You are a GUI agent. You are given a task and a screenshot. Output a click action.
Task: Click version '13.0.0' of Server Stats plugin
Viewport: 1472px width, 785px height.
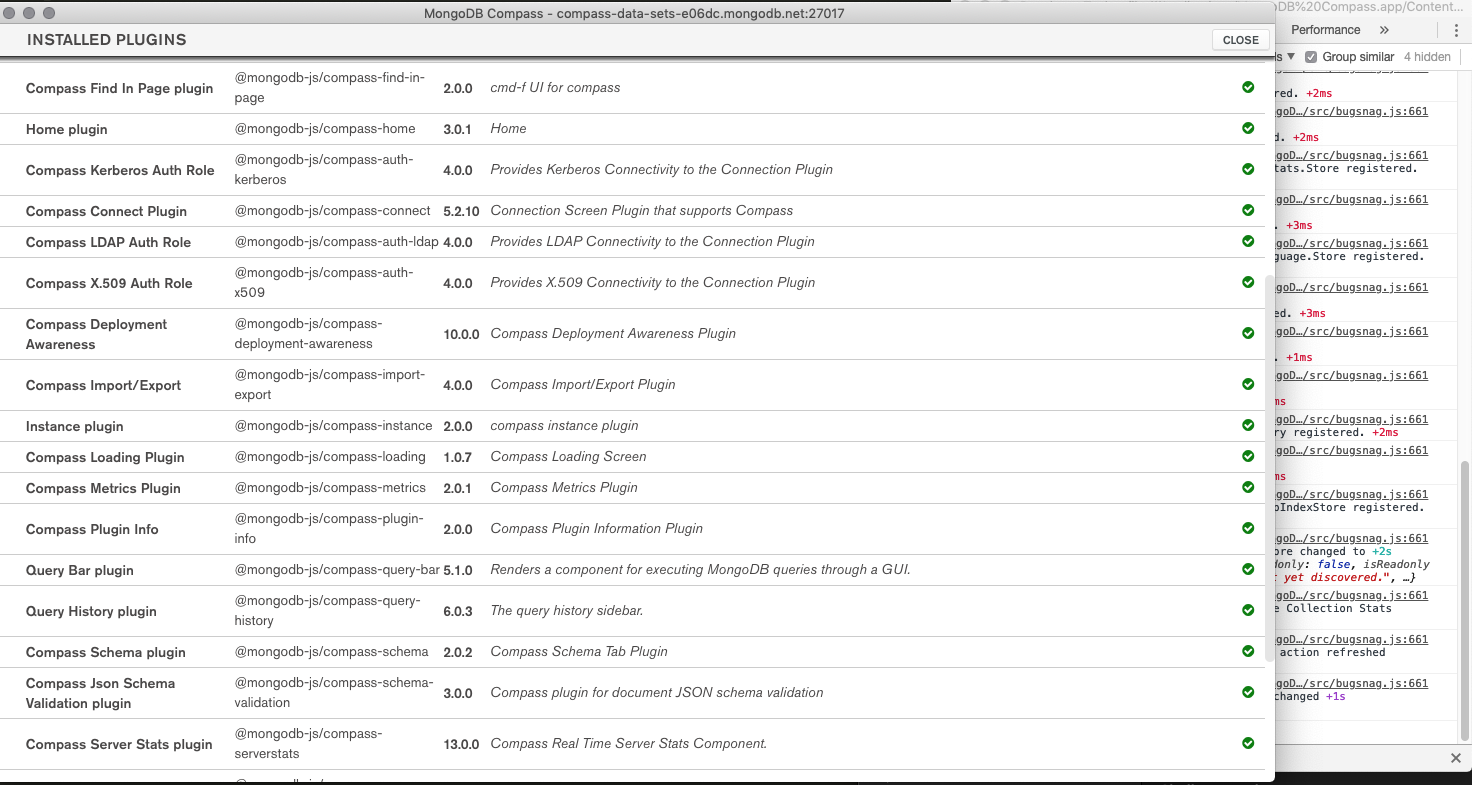[x=461, y=744]
